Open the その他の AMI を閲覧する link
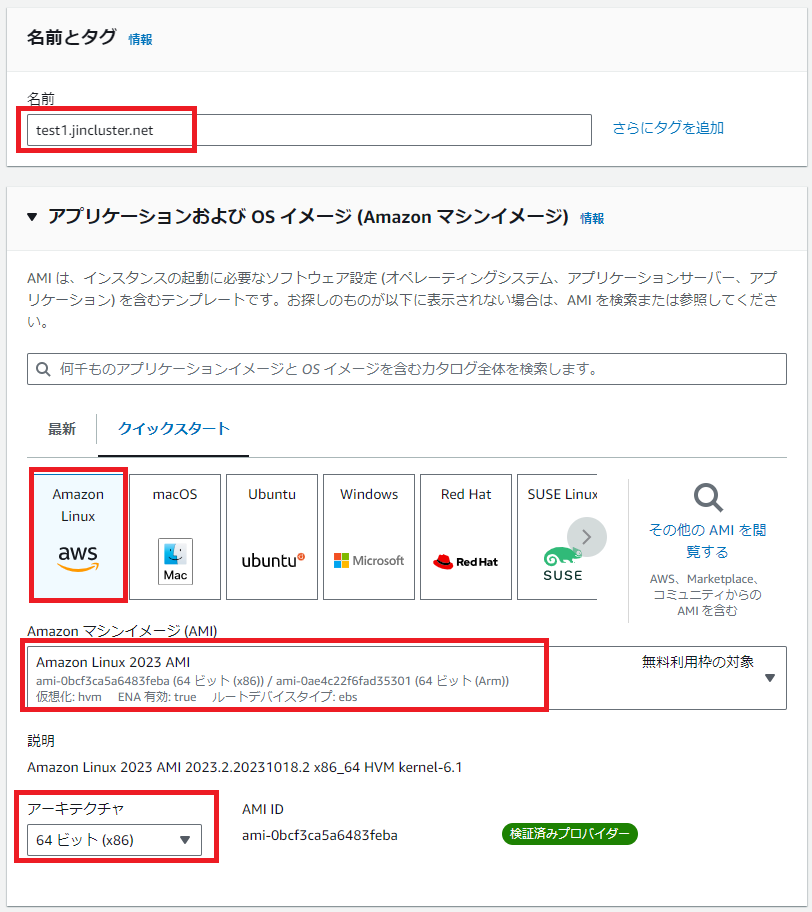 coord(708,540)
